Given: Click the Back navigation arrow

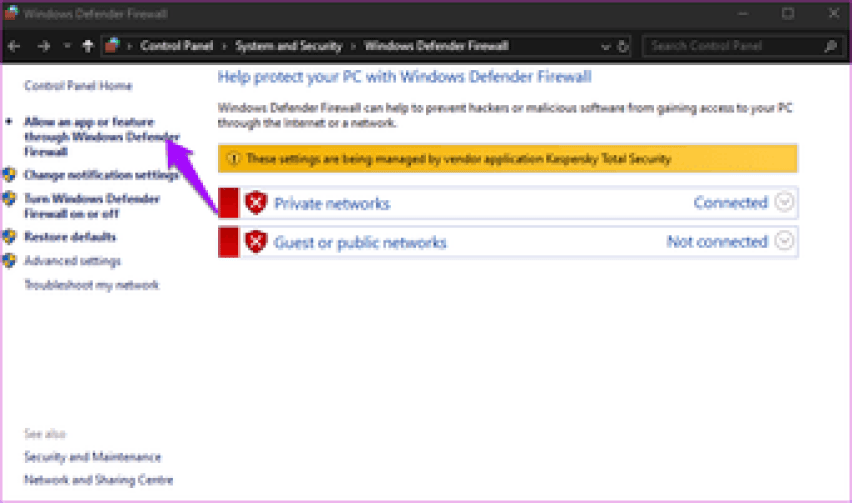Looking at the screenshot, I should [15, 46].
